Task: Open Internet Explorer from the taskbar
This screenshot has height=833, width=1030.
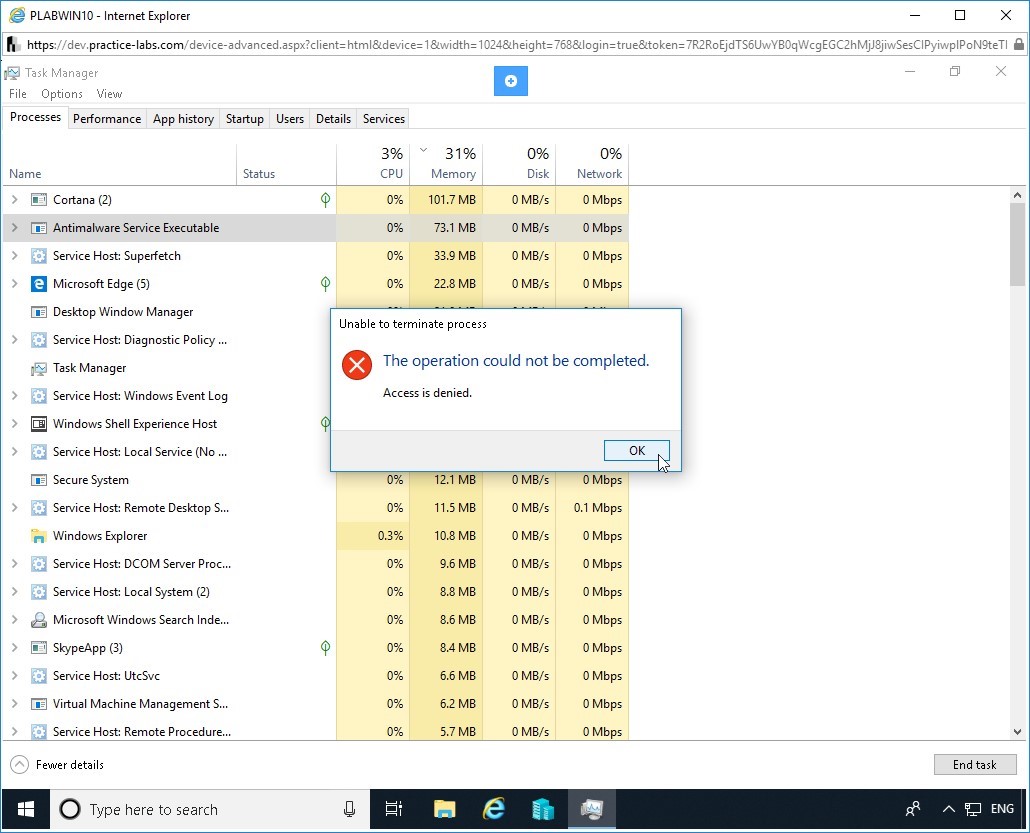Action: 494,809
